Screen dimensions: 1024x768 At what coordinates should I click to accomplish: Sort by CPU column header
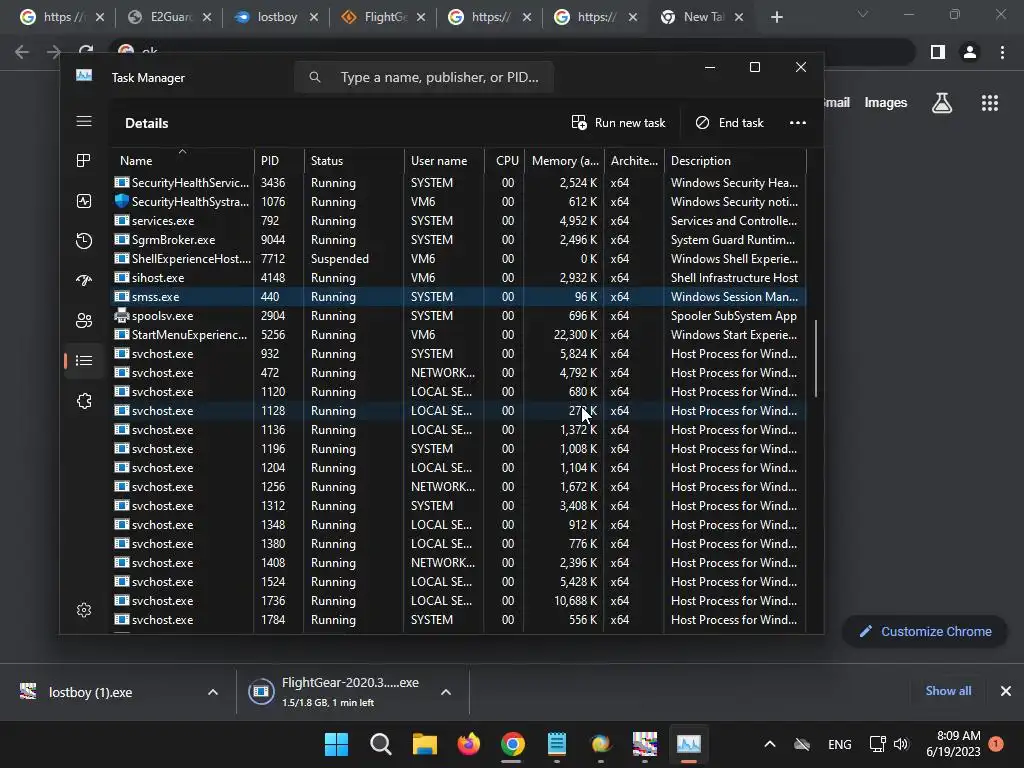[x=504, y=161]
